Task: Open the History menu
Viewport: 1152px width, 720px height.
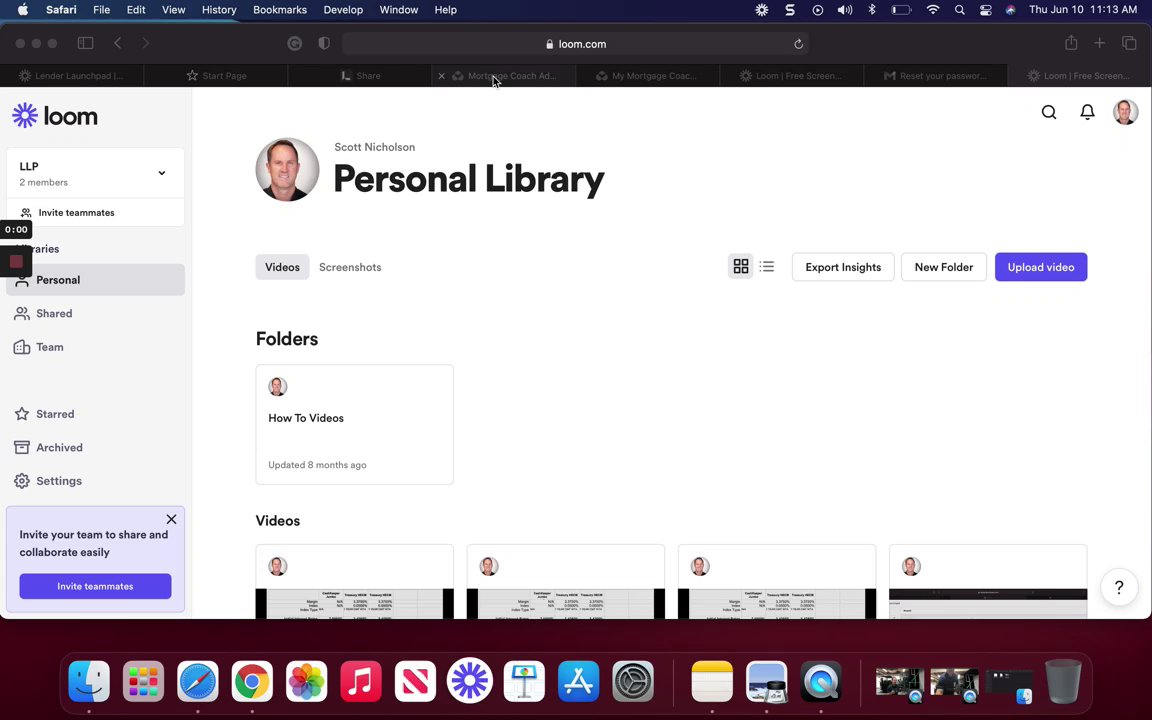Action: tap(219, 10)
